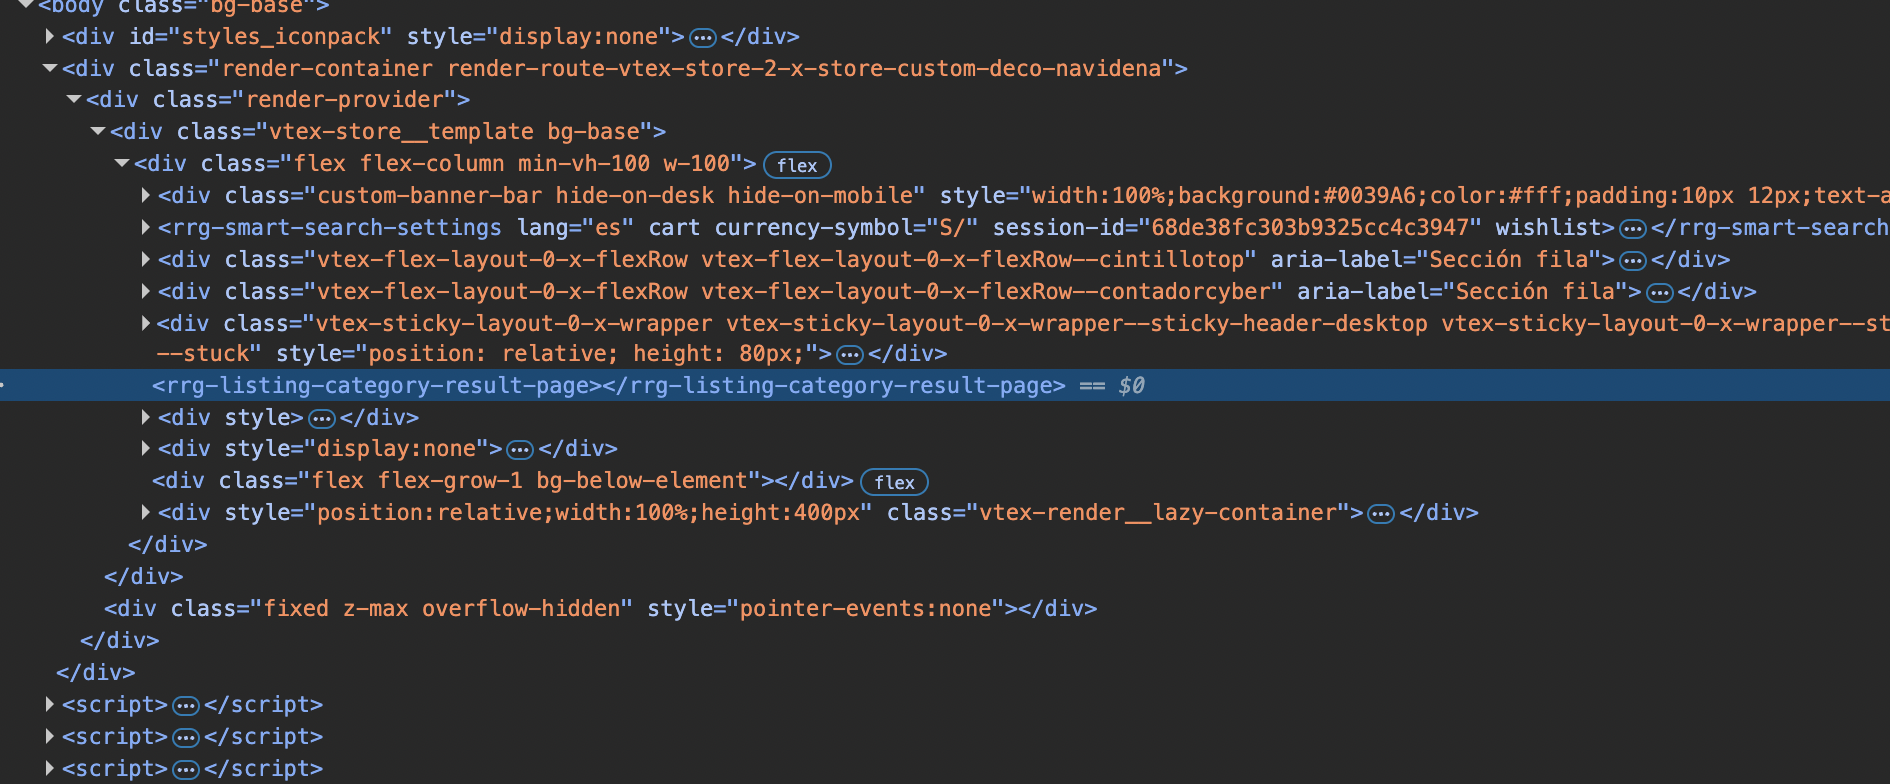The height and width of the screenshot is (784, 1890).
Task: Click the ellipsis in the empty-style div
Action: pos(321,418)
